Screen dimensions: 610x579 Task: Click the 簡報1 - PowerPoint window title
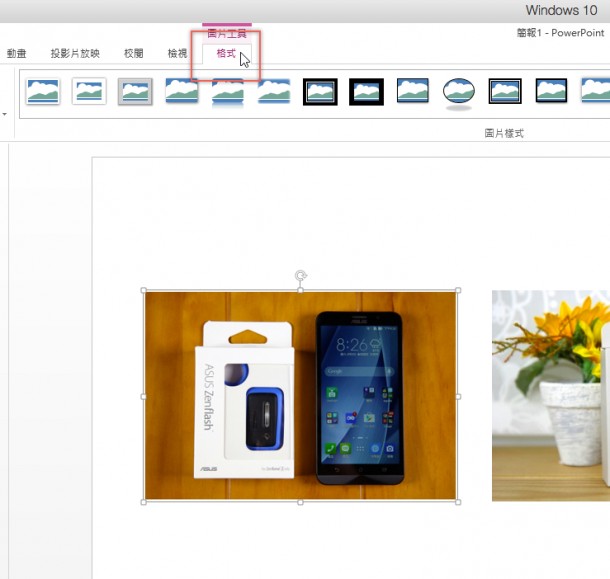pyautogui.click(x=561, y=33)
